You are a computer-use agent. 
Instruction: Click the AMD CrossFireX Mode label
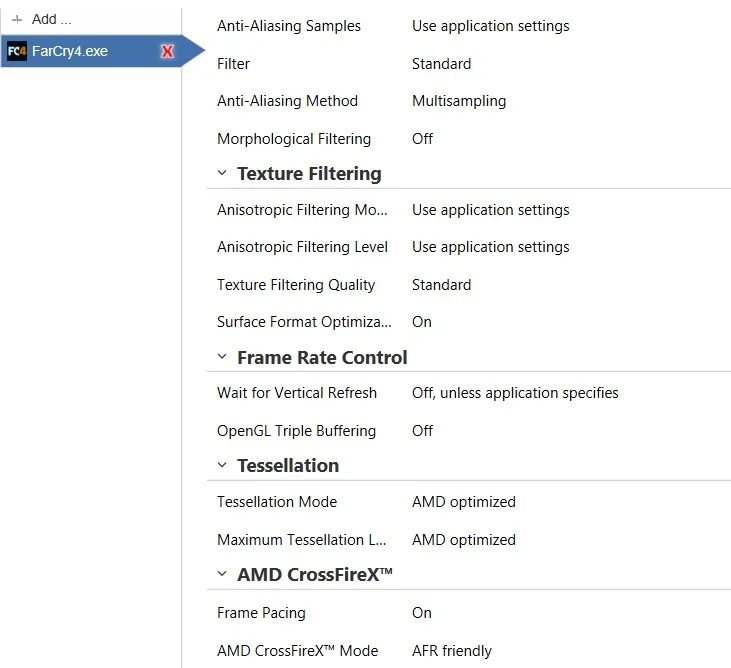(298, 651)
